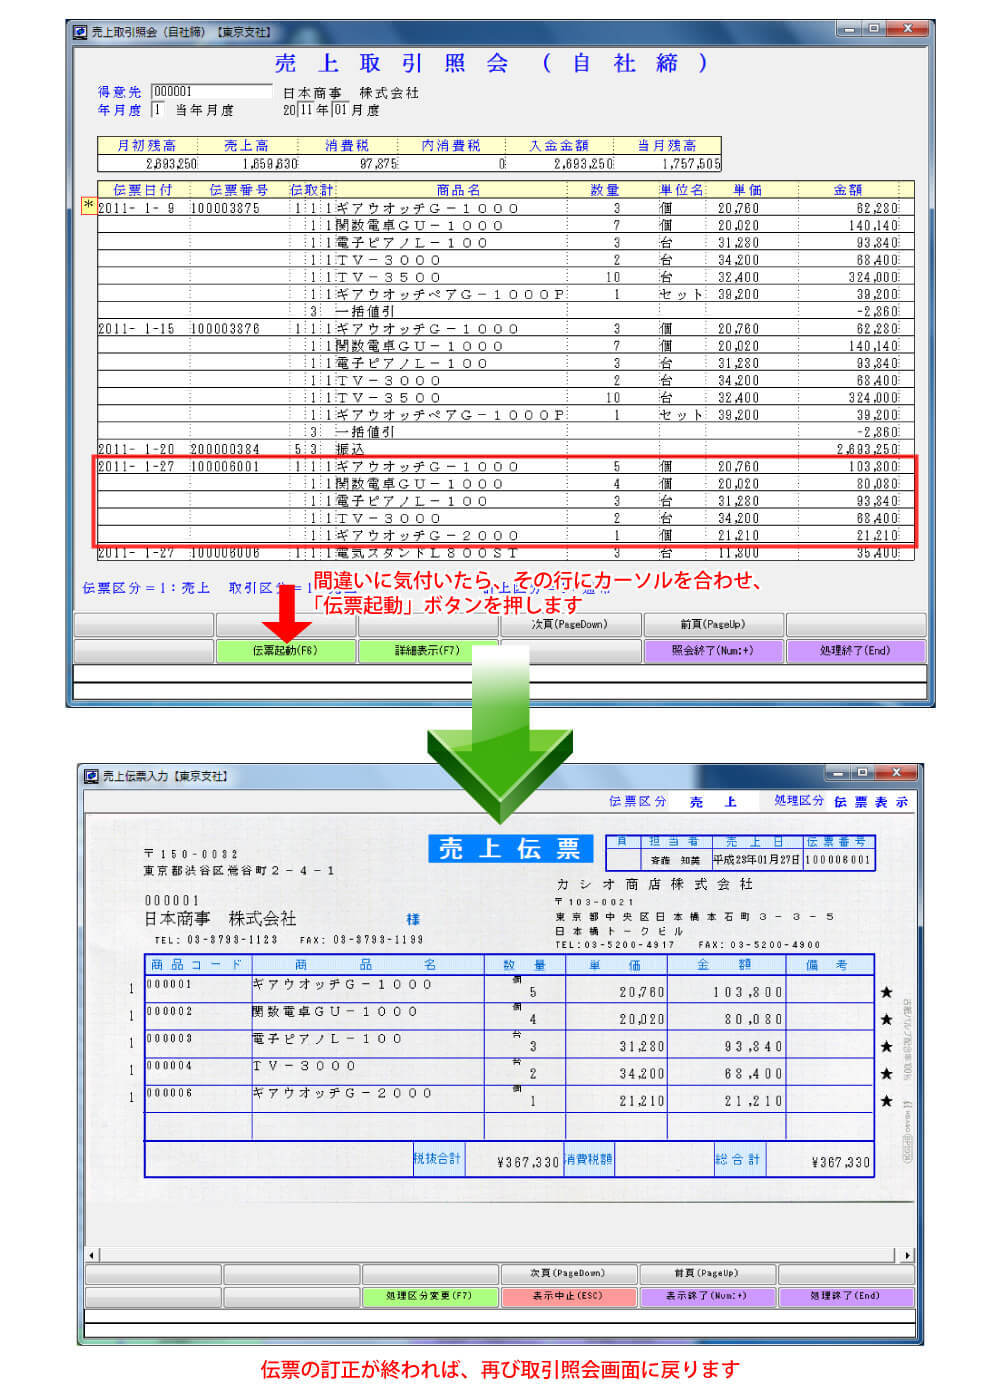The height and width of the screenshot is (1400, 1000).
Task: Click the 総合計 value ¥367,330
Action: 841,1163
